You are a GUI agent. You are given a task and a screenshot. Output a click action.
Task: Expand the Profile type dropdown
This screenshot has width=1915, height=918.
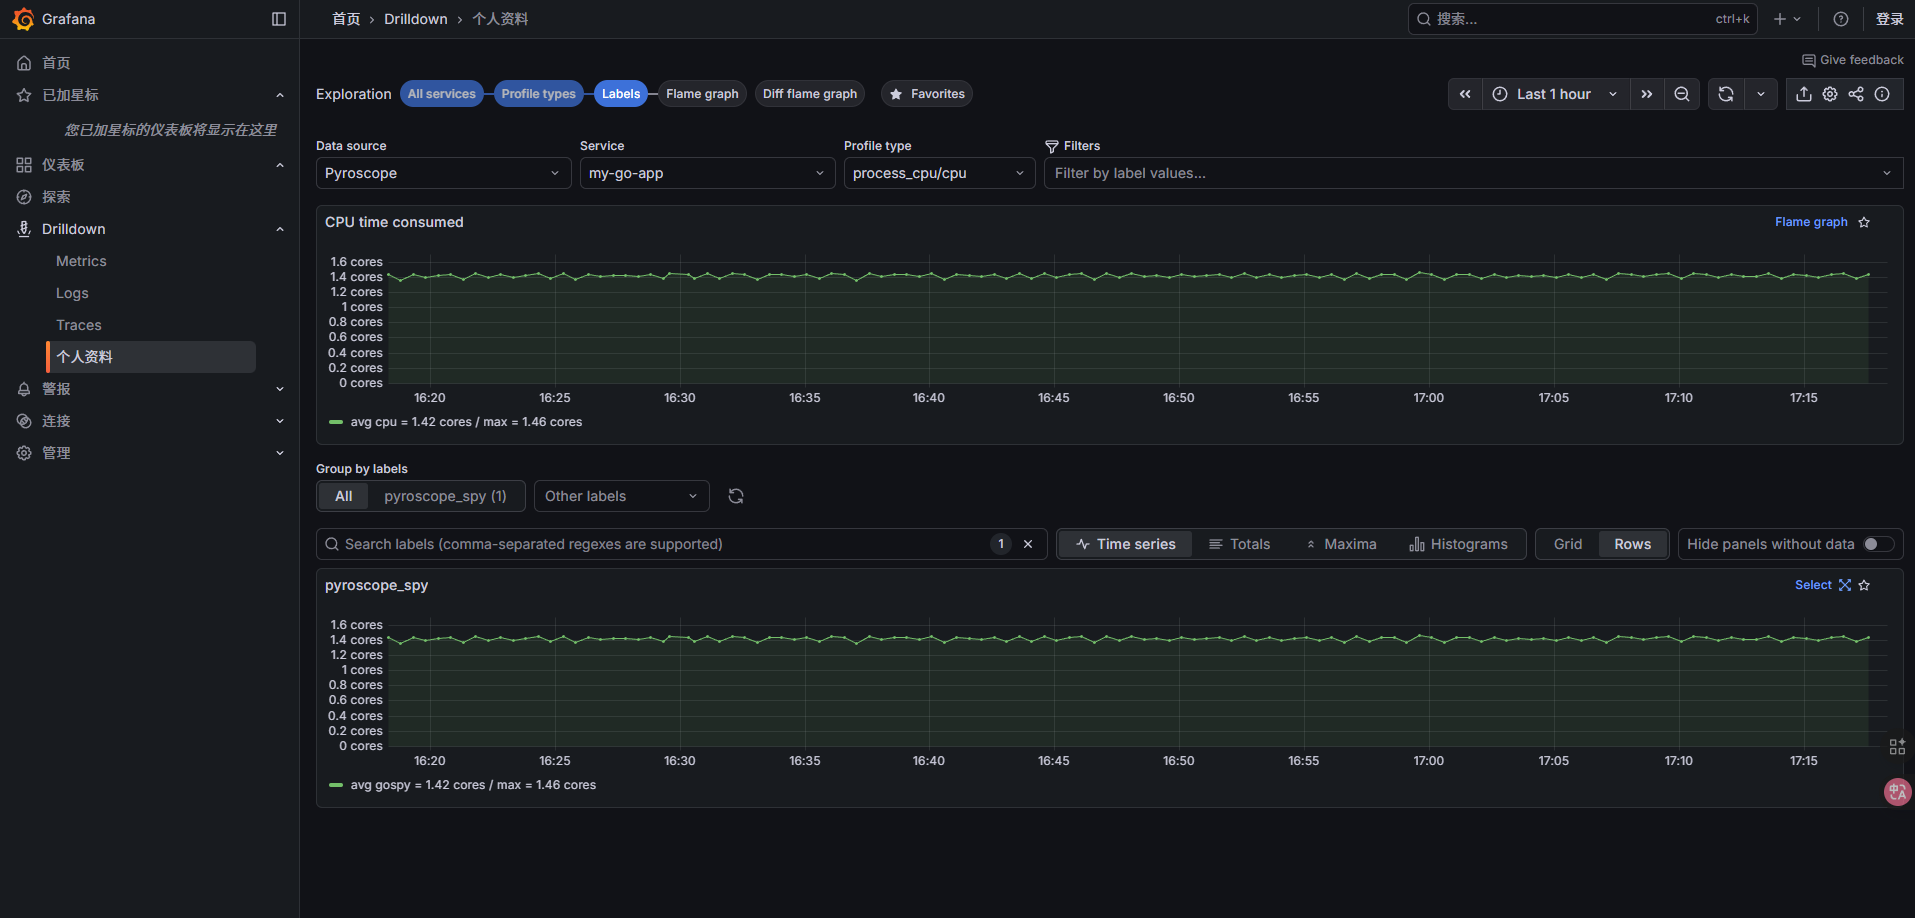pos(938,173)
